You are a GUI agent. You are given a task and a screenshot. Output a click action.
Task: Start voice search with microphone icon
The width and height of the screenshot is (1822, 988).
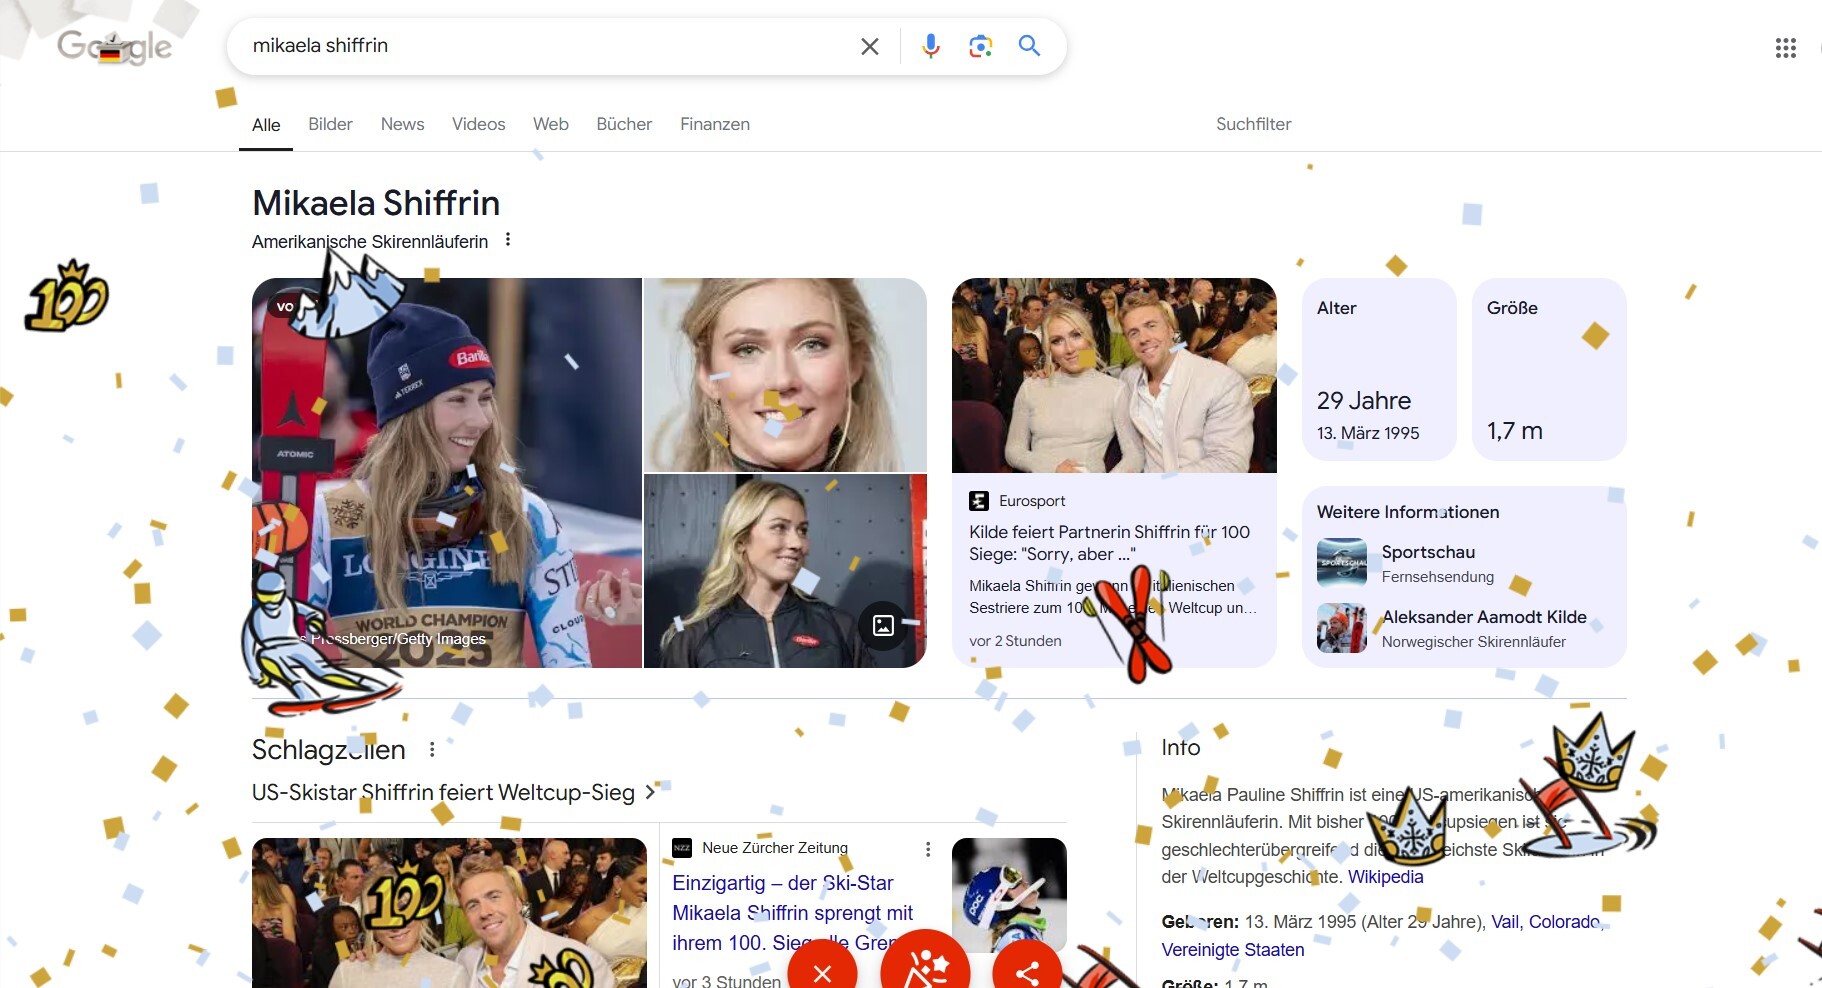coord(930,46)
